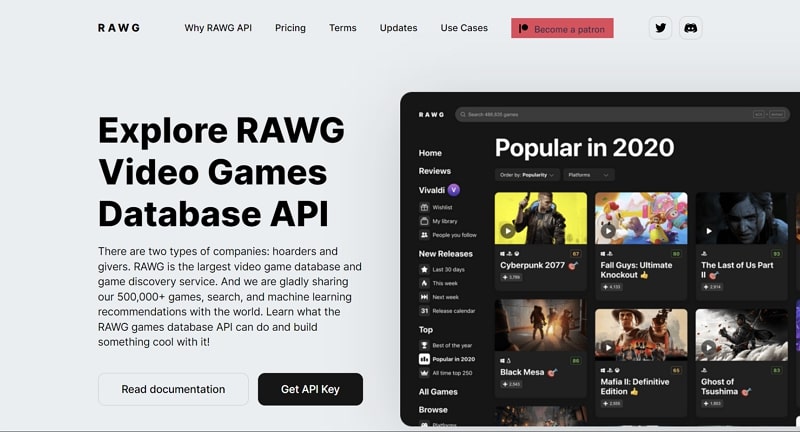The image size is (800, 432).
Task: Play Mafia II Definitive Edition video
Action: [608, 347]
